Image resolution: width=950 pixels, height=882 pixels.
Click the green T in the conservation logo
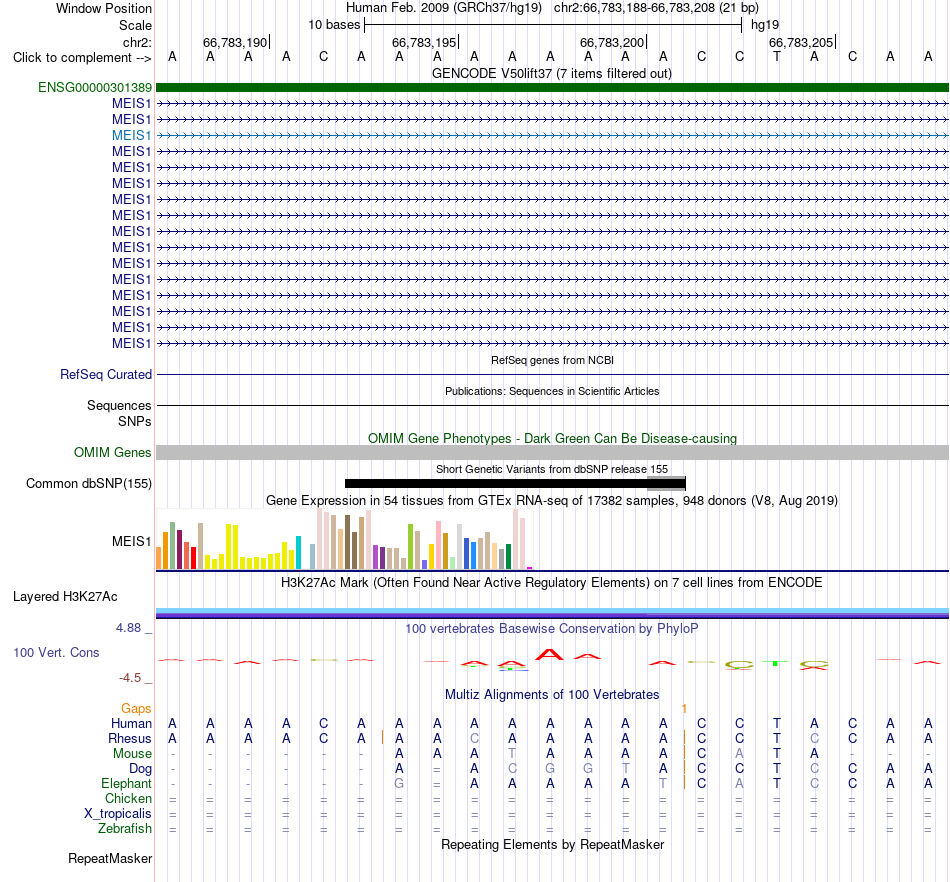[776, 663]
